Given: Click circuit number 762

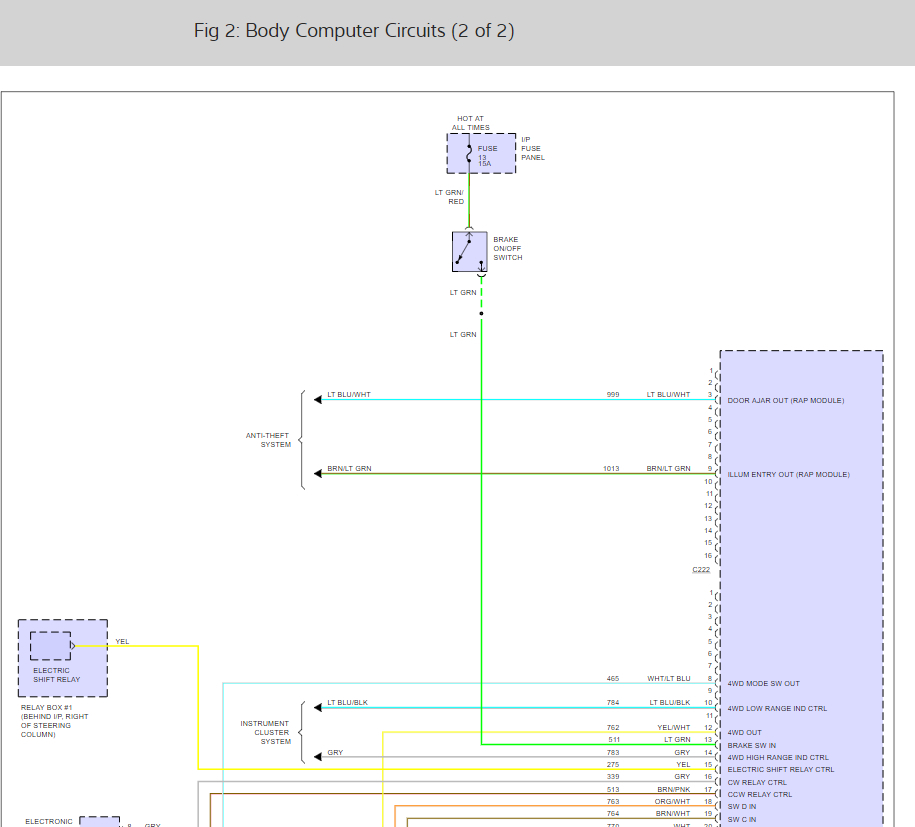Looking at the screenshot, I should [x=613, y=728].
